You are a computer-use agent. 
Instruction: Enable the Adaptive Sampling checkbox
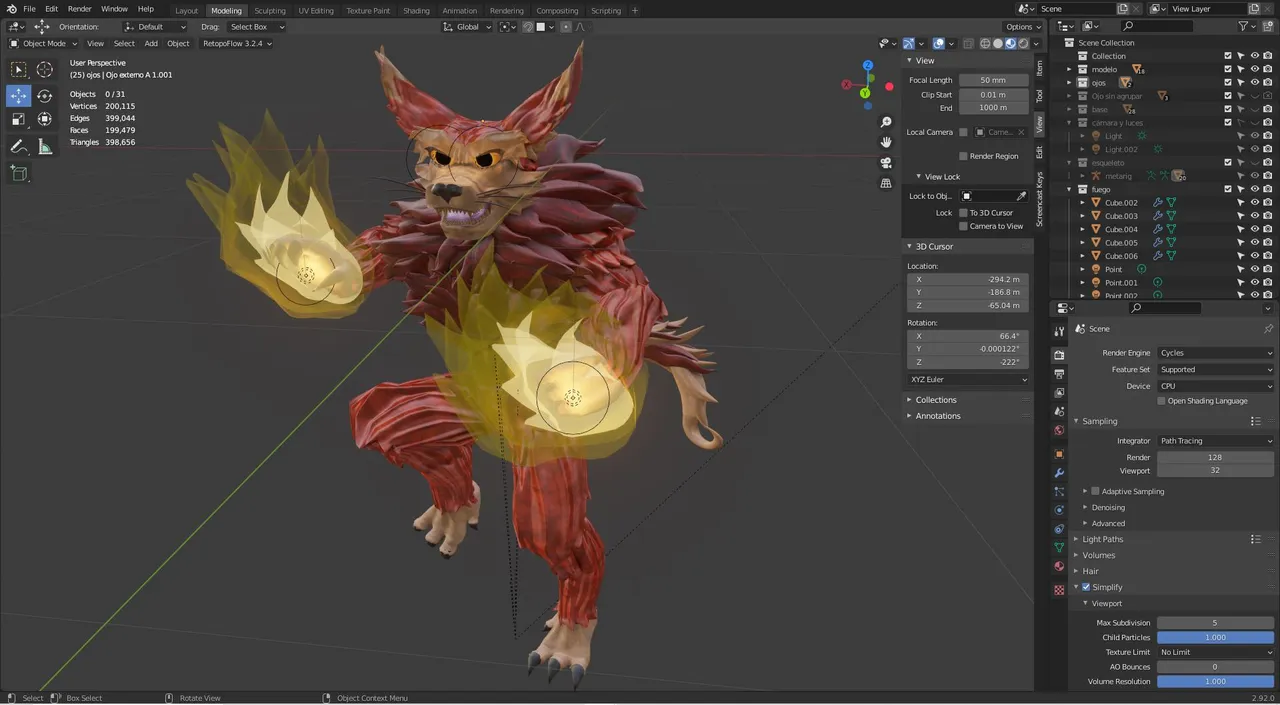pos(1095,491)
